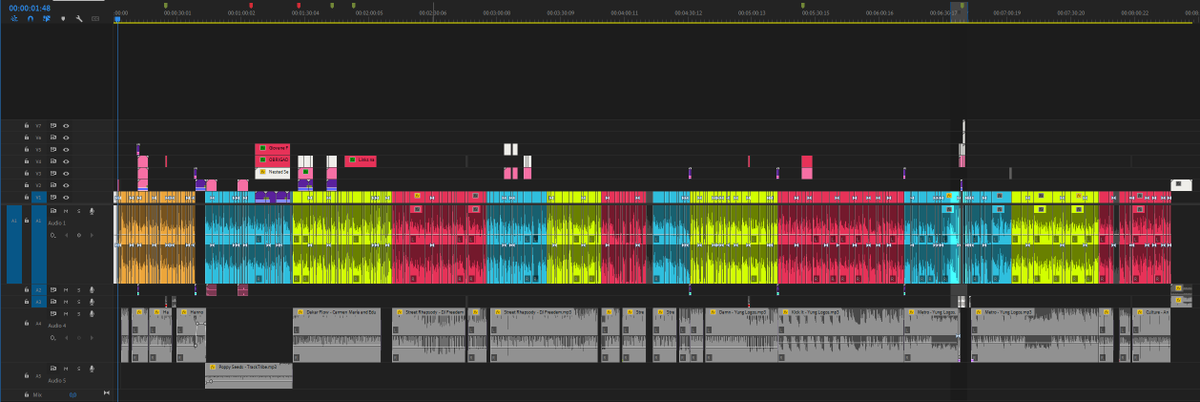Click Audio 1 show keyframes icon
The height and width of the screenshot is (402, 1200).
pos(53,235)
